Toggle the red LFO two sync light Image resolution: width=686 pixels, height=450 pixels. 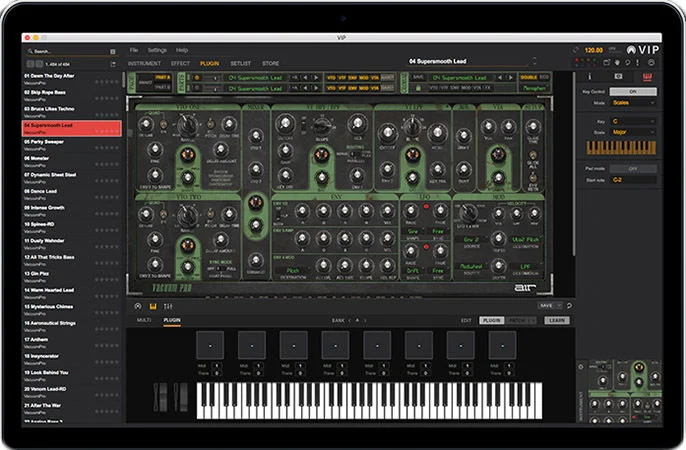pyautogui.click(x=426, y=247)
